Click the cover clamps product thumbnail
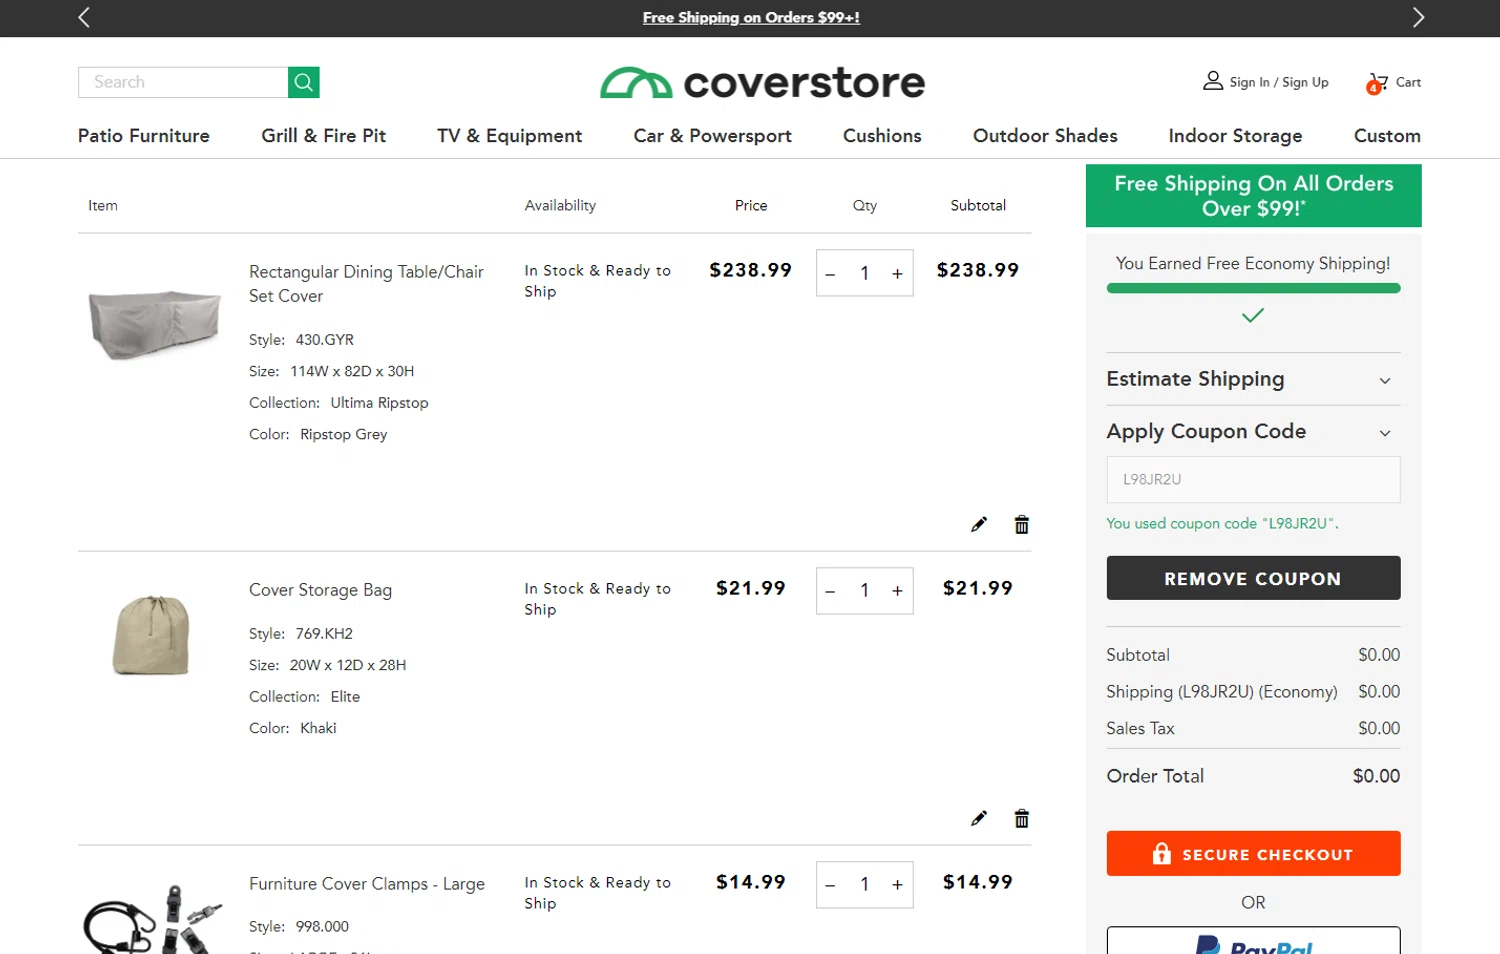 tap(153, 919)
